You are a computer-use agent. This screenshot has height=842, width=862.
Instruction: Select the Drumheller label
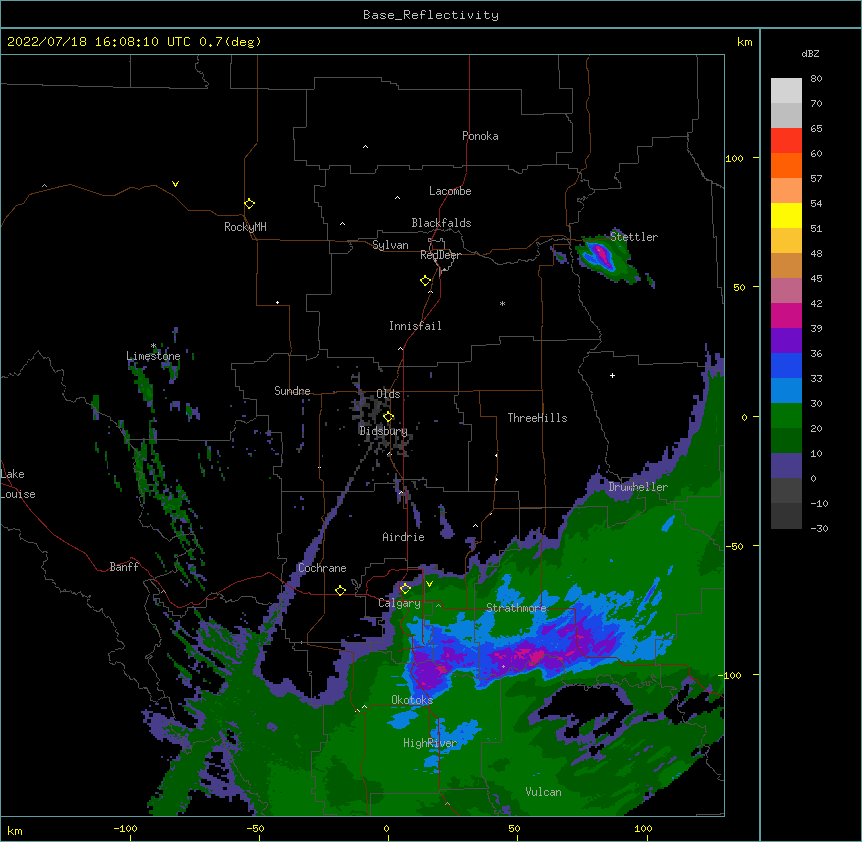638,487
